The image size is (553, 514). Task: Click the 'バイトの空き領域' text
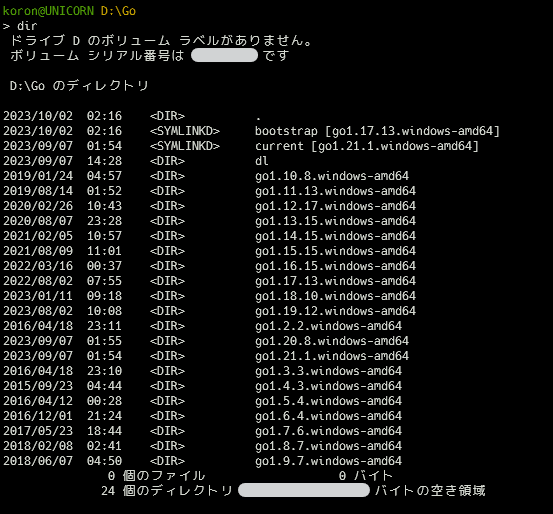430,491
